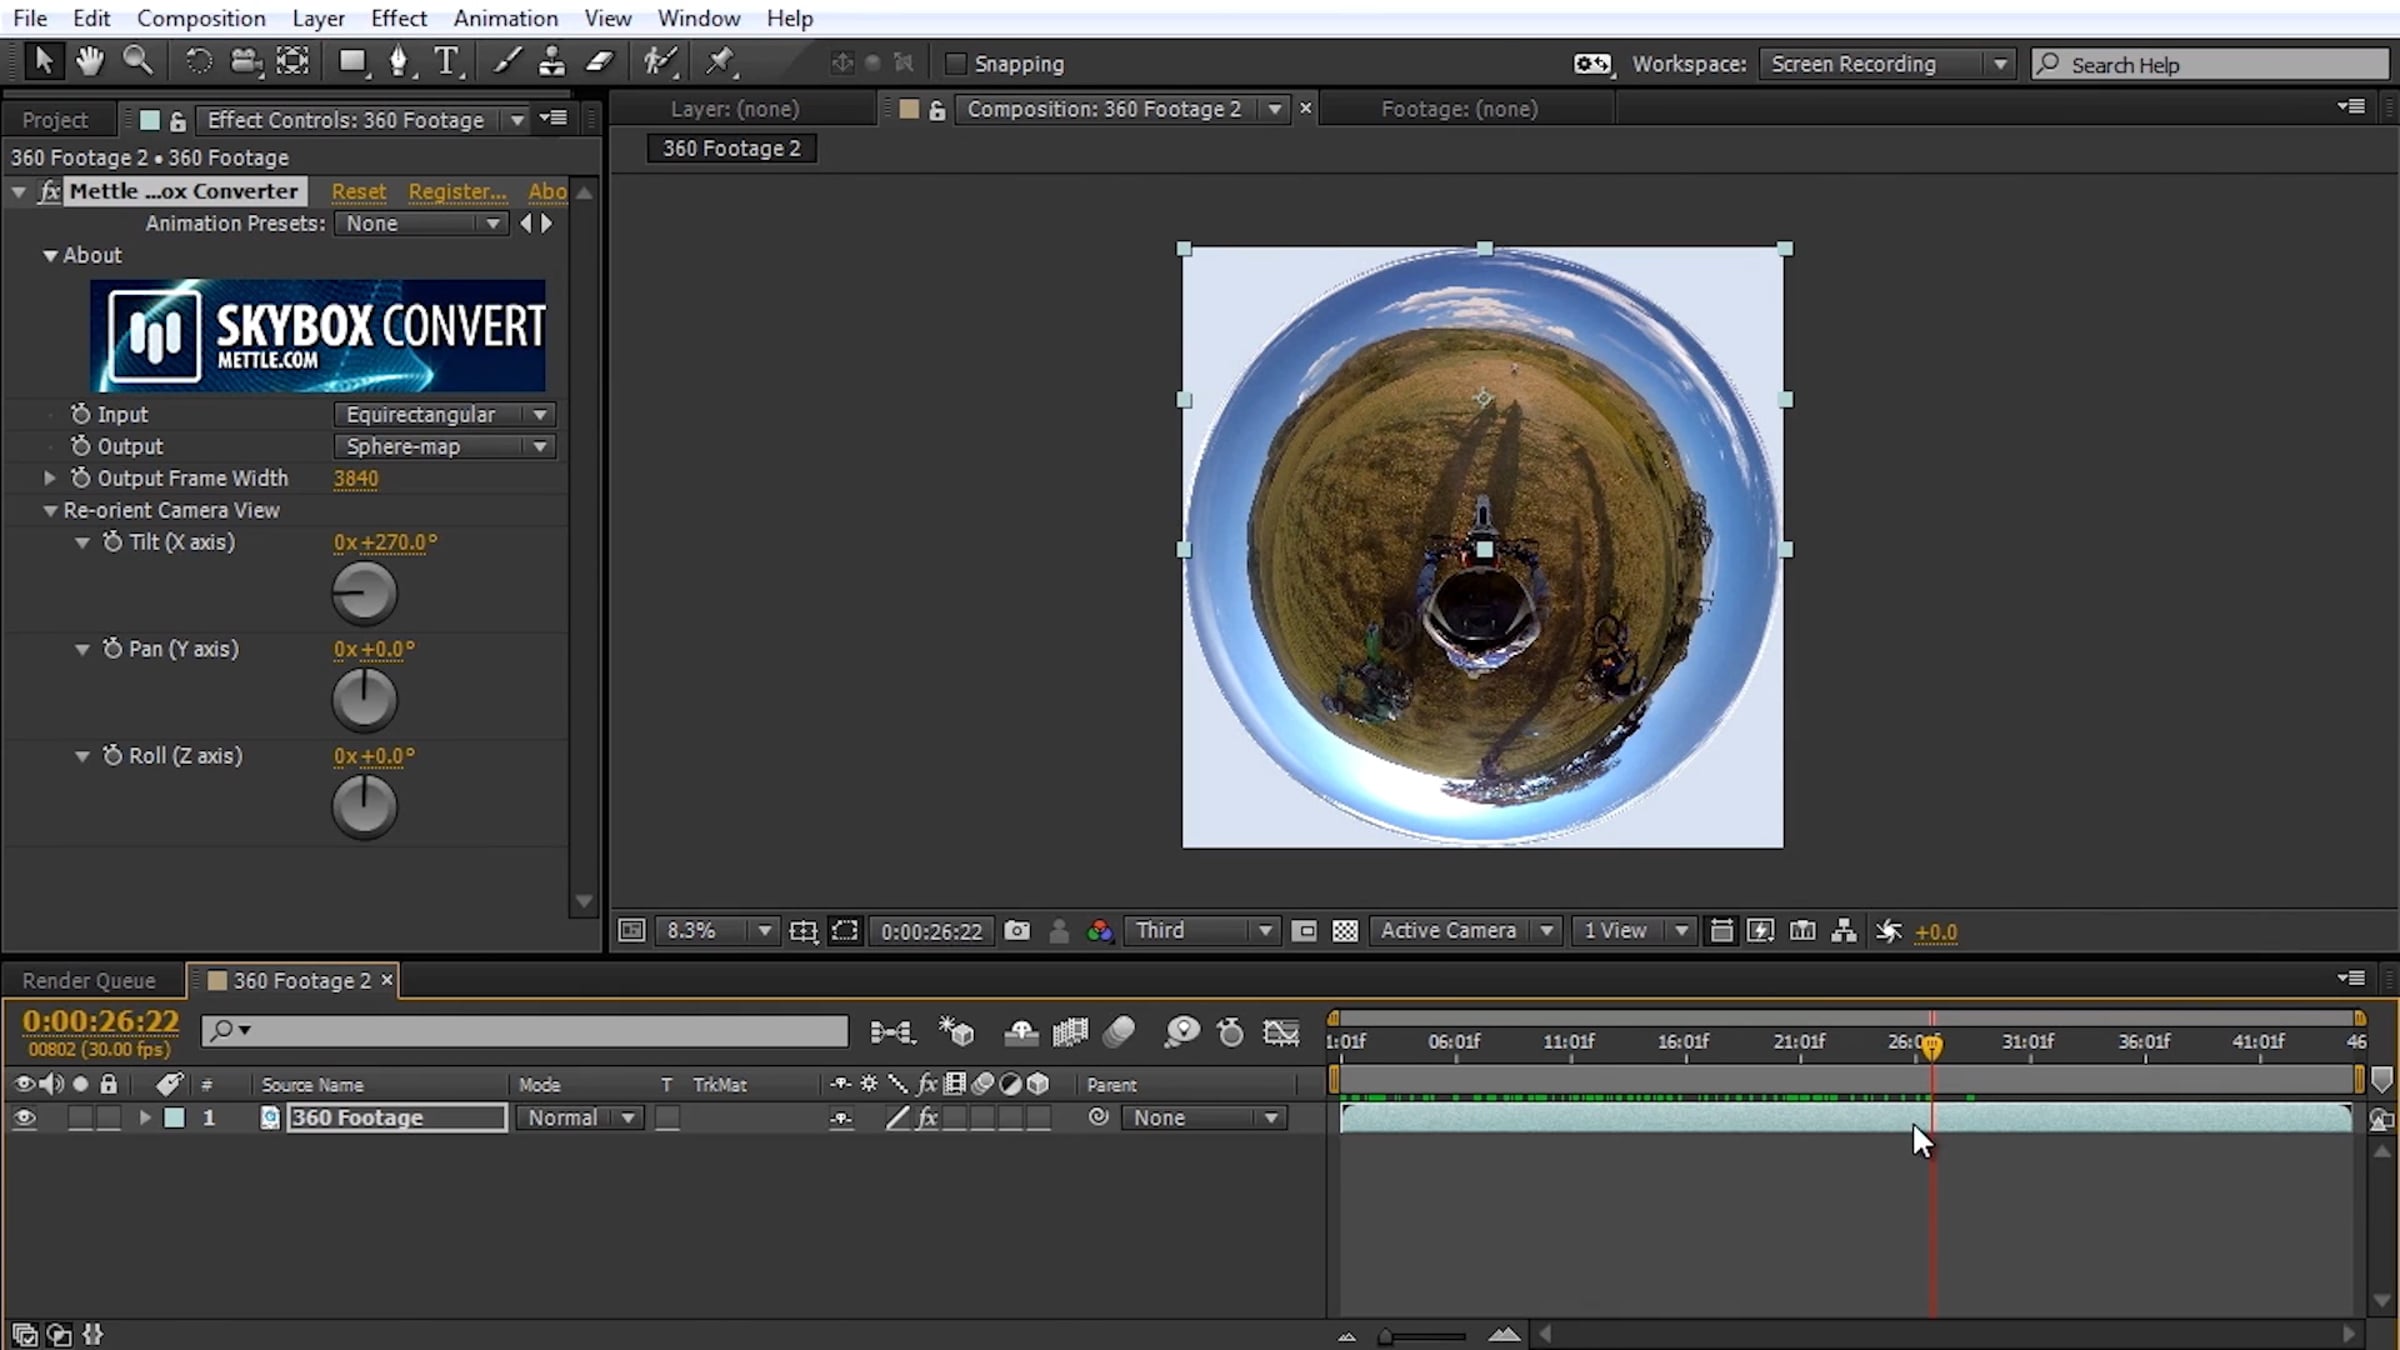Click the Search Help input field

click(2211, 65)
